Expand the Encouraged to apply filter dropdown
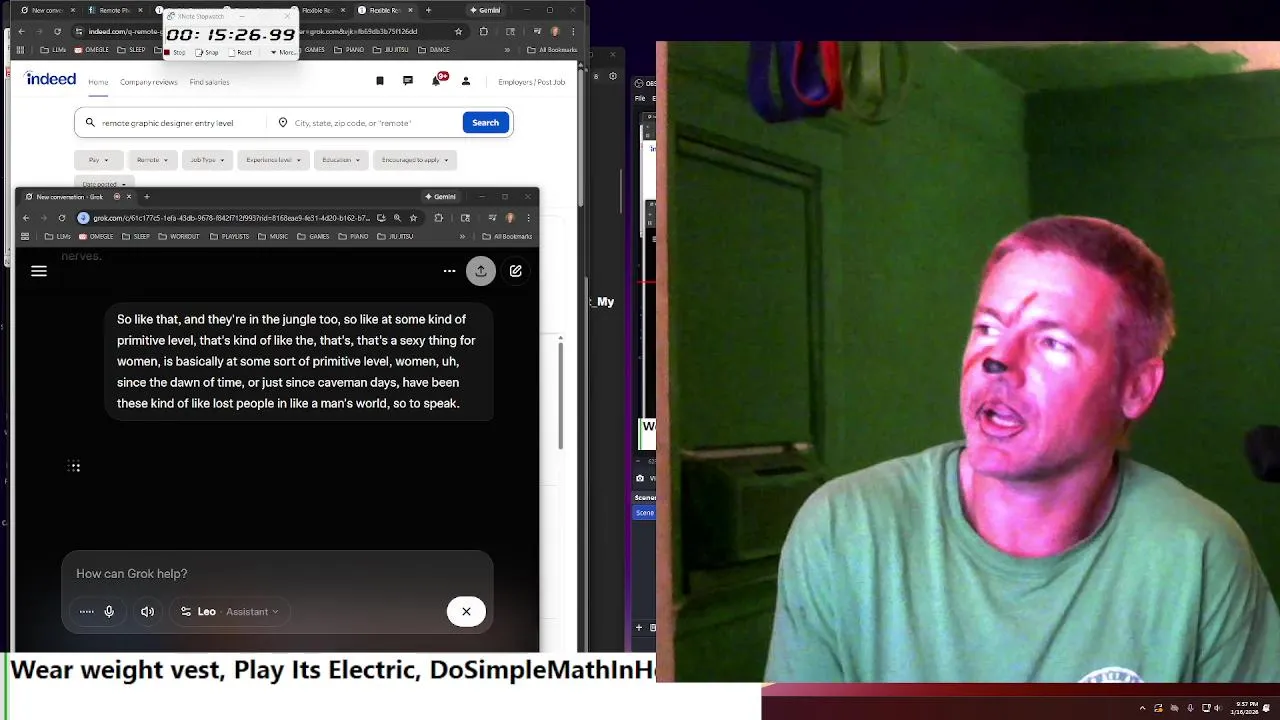The width and height of the screenshot is (1280, 720). pyautogui.click(x=415, y=160)
